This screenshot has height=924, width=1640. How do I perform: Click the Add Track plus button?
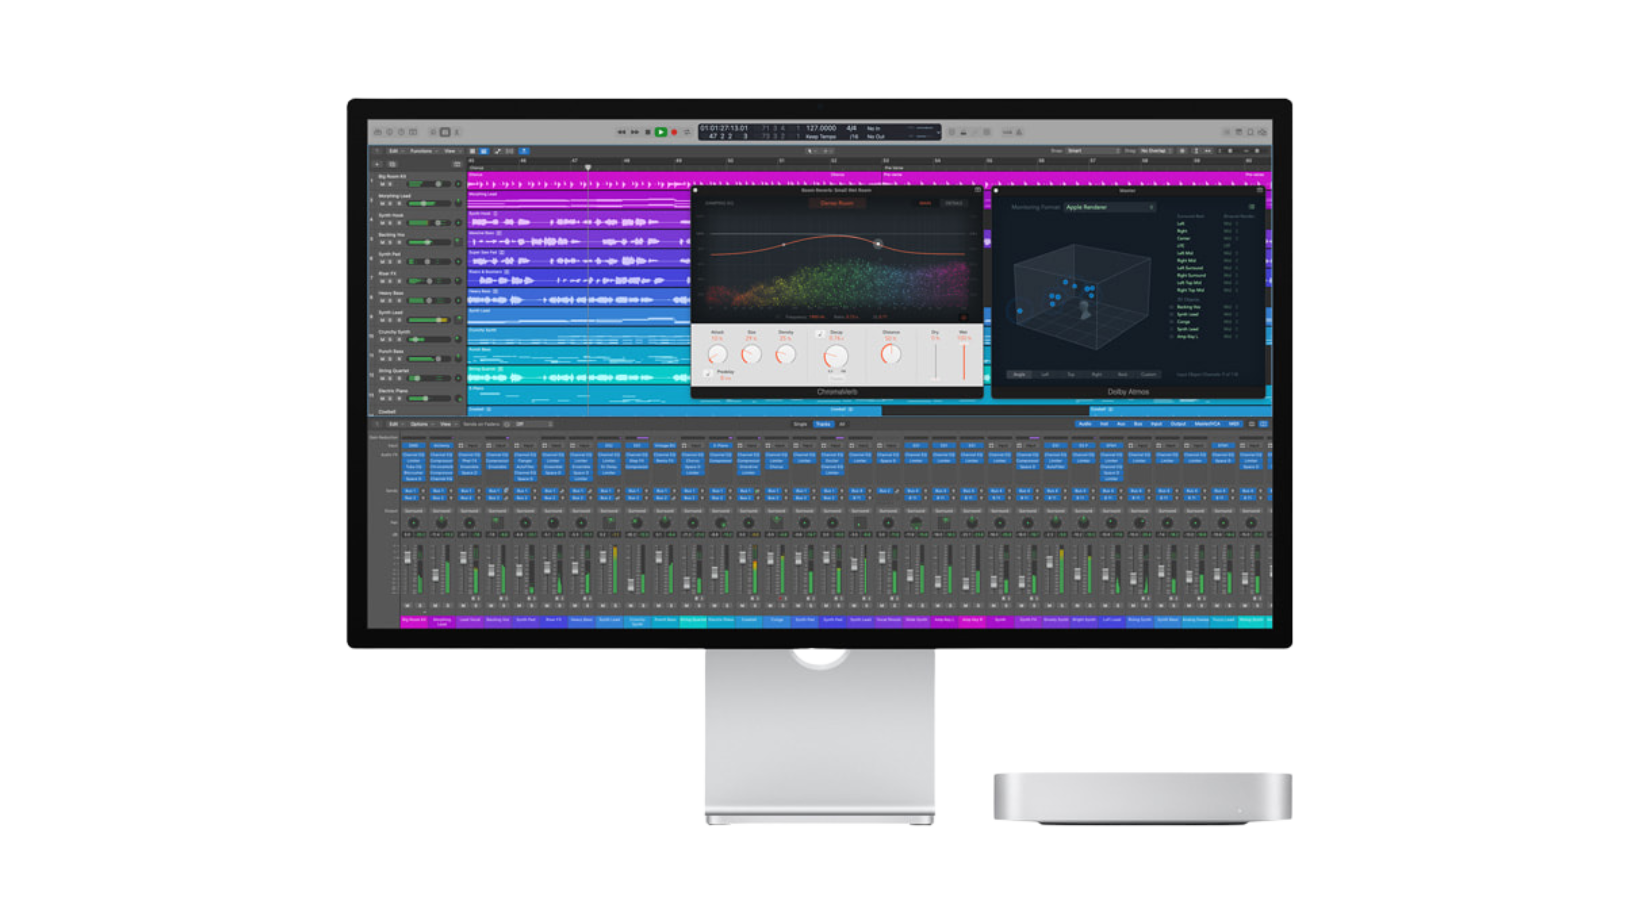click(x=377, y=164)
